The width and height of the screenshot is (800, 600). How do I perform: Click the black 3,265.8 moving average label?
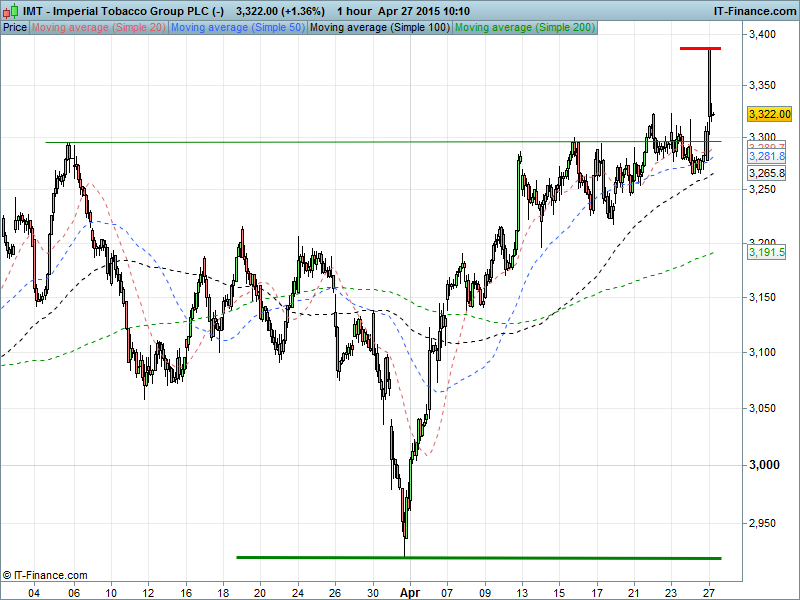(x=767, y=173)
